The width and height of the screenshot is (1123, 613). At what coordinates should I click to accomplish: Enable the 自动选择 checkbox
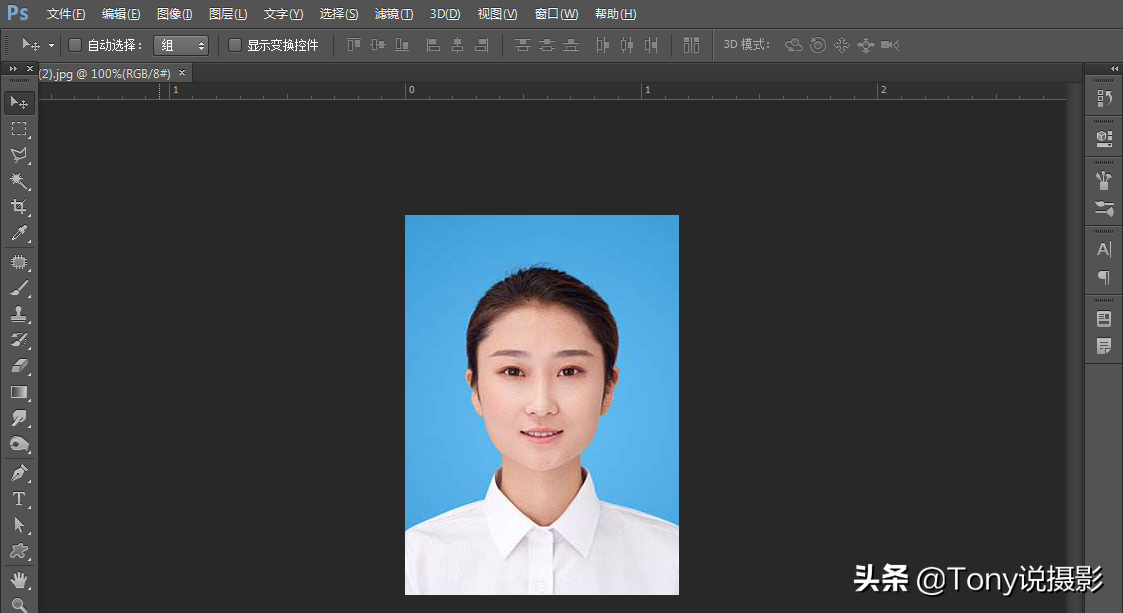[74, 45]
